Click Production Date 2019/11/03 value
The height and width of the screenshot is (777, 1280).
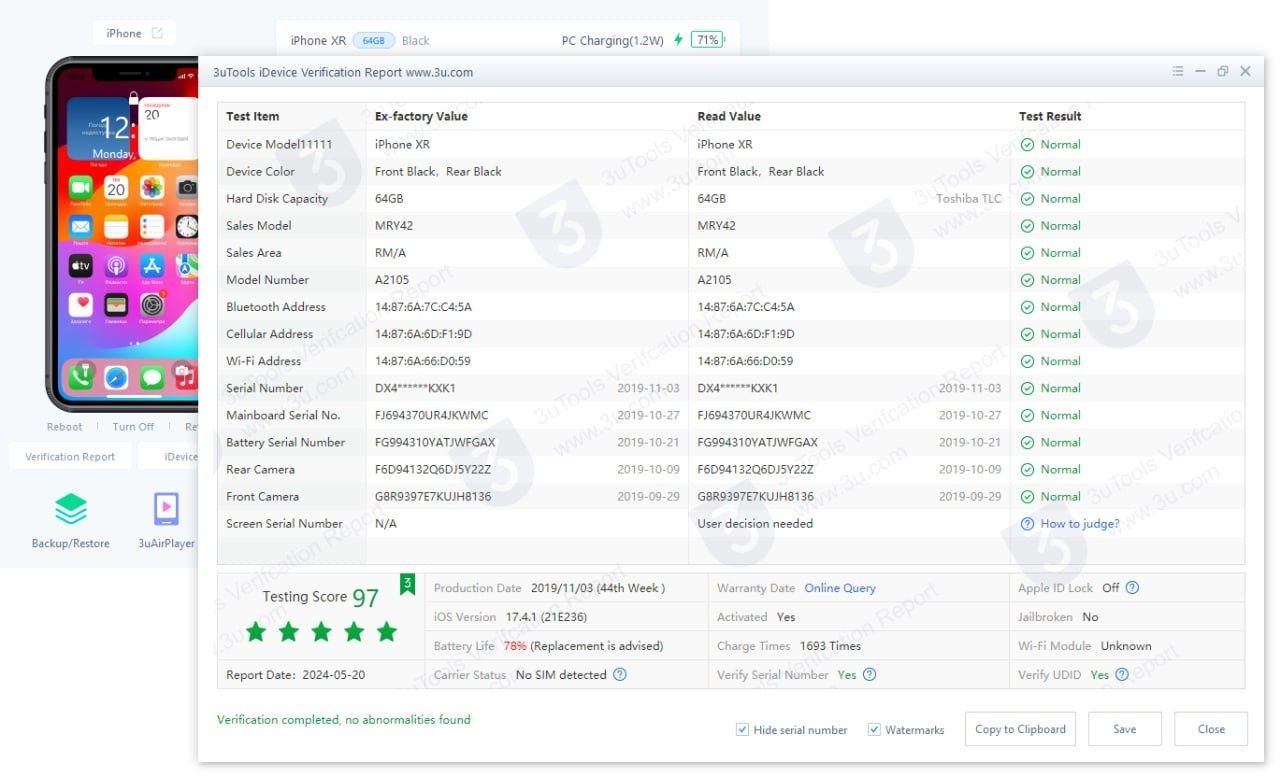click(598, 588)
